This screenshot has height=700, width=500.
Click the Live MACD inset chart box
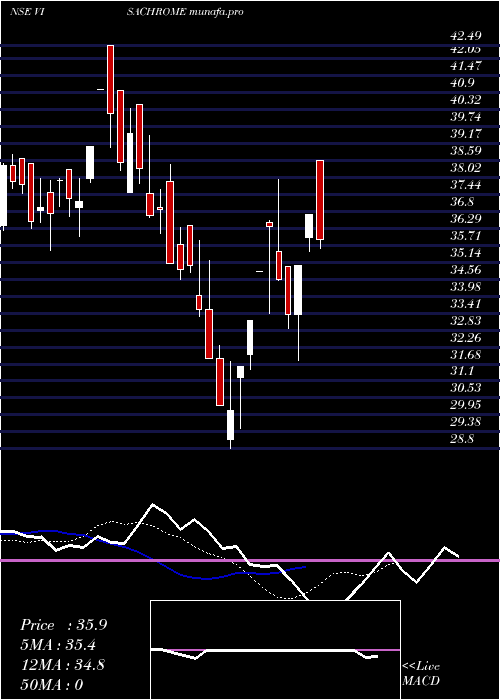[275, 650]
